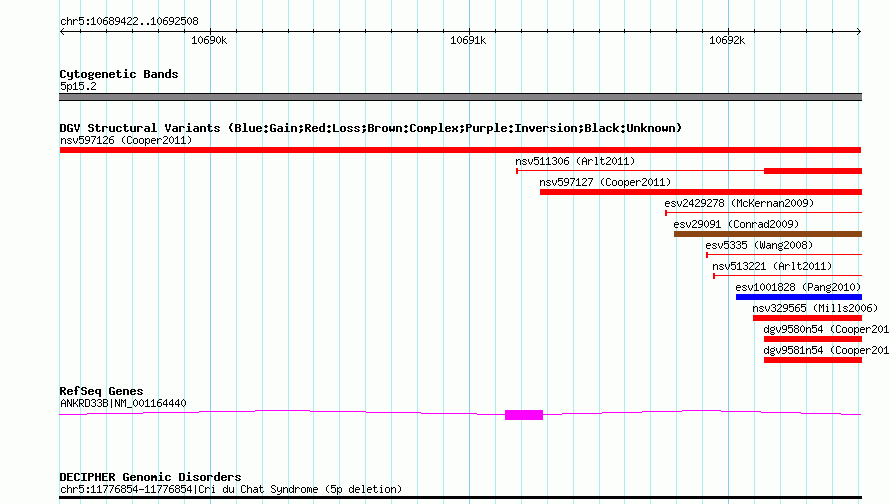Image resolution: width=890 pixels, height=504 pixels.
Task: Select nsv329565 (Mills2006) variant label
Action: tap(815, 308)
